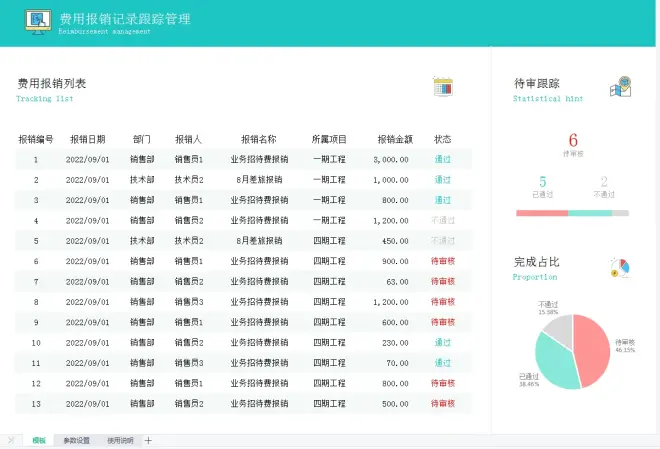Viewport: 660px width, 449px height.
Task: Click the red segment of the progress bar
Action: pos(541,213)
